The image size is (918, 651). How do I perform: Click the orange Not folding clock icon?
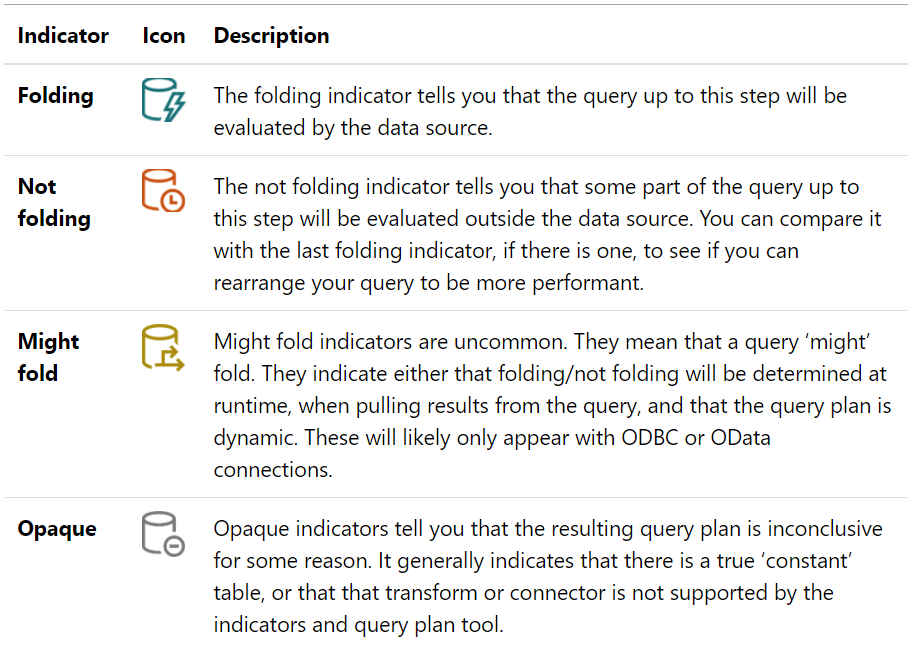pos(163,190)
